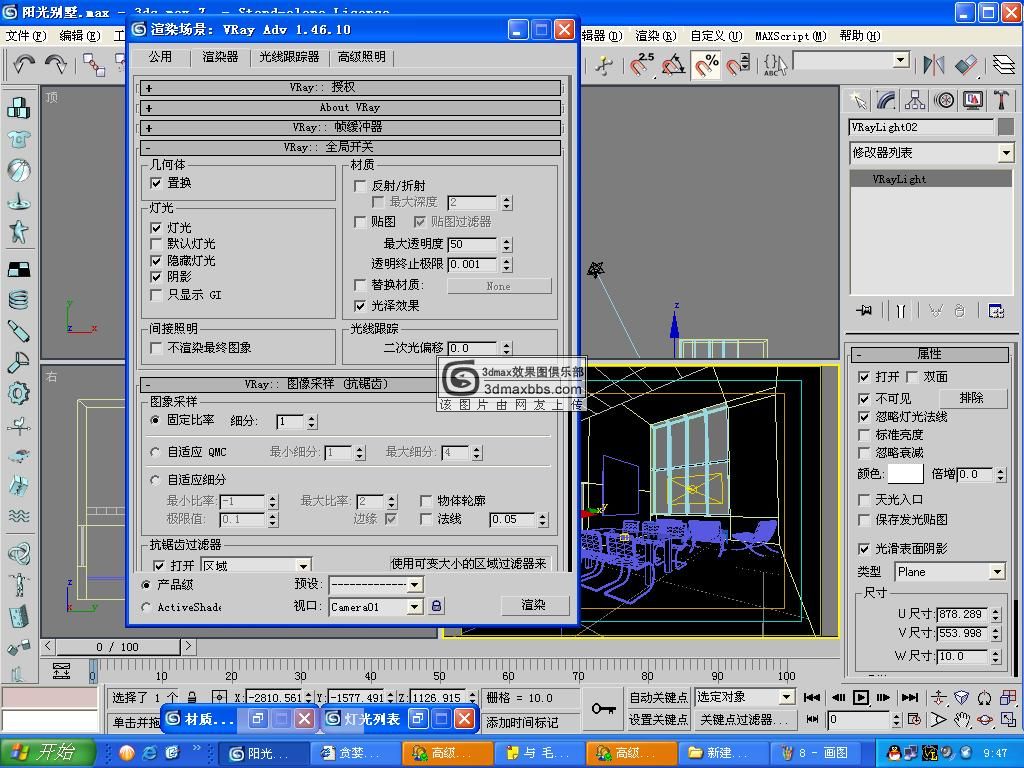
Task: Click the Arc Rotate viewport icon
Action: [x=985, y=720]
